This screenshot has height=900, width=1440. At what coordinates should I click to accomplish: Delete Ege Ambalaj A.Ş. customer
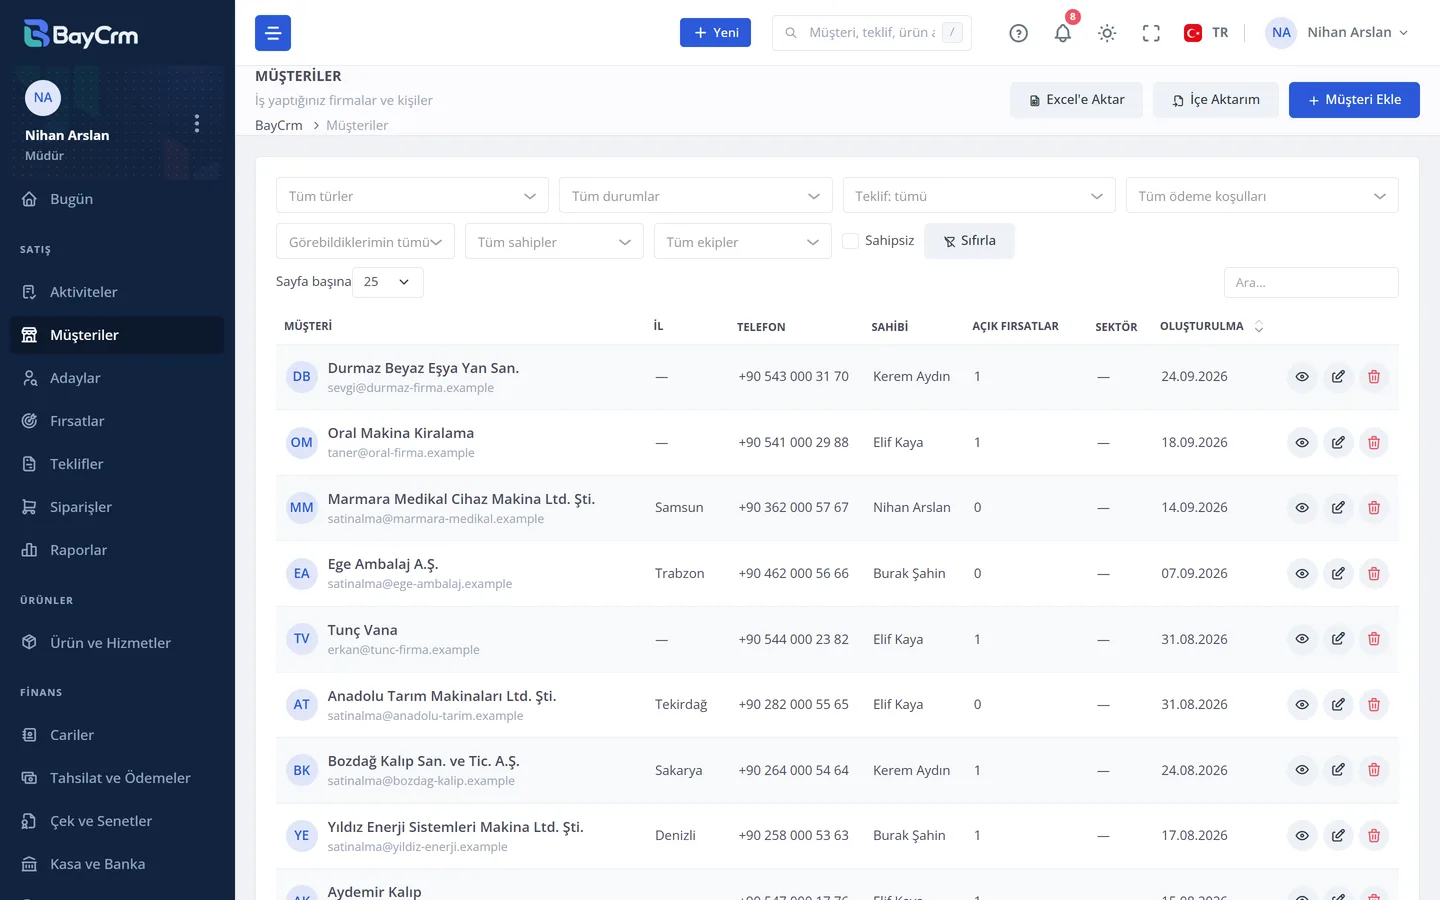click(x=1374, y=573)
